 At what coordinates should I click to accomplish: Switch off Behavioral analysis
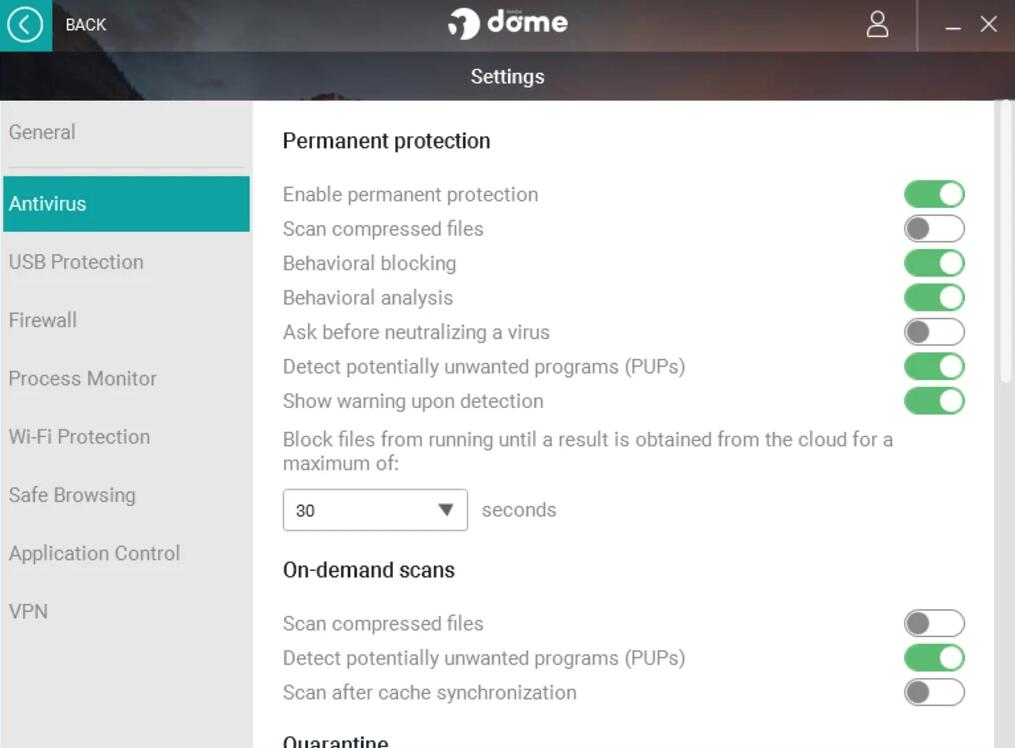934,297
